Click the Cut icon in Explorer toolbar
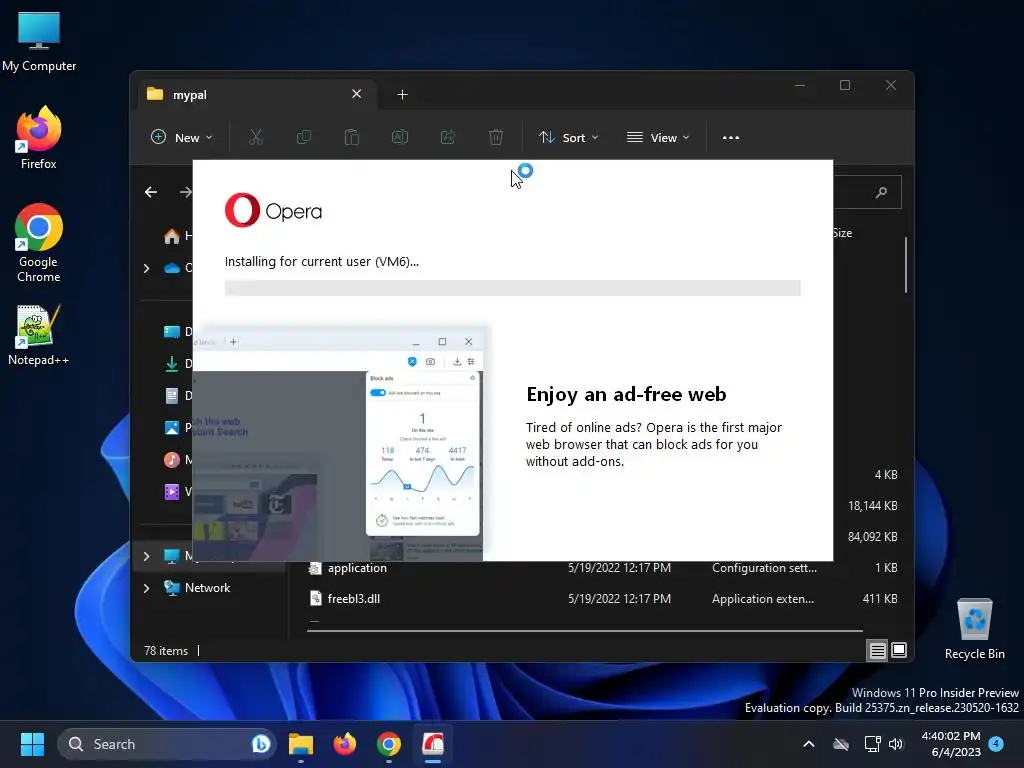1024x768 pixels. 255,137
